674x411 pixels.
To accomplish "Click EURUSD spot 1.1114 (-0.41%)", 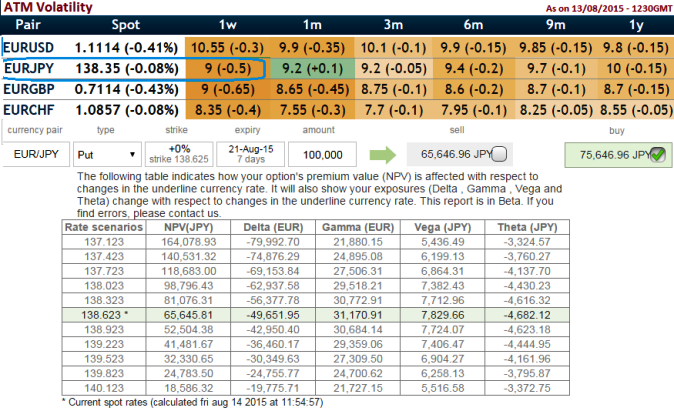I will (126, 47).
